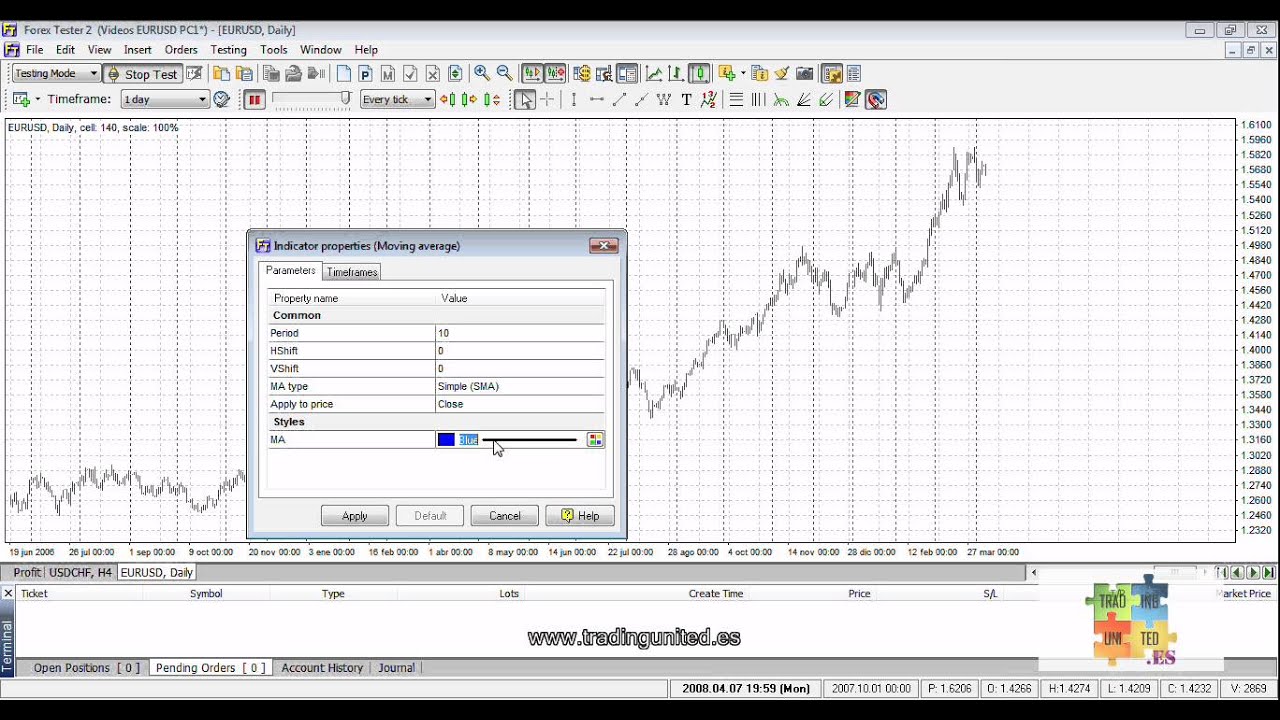
Task: Click the shapes drawing tool icon
Action: pos(852,99)
